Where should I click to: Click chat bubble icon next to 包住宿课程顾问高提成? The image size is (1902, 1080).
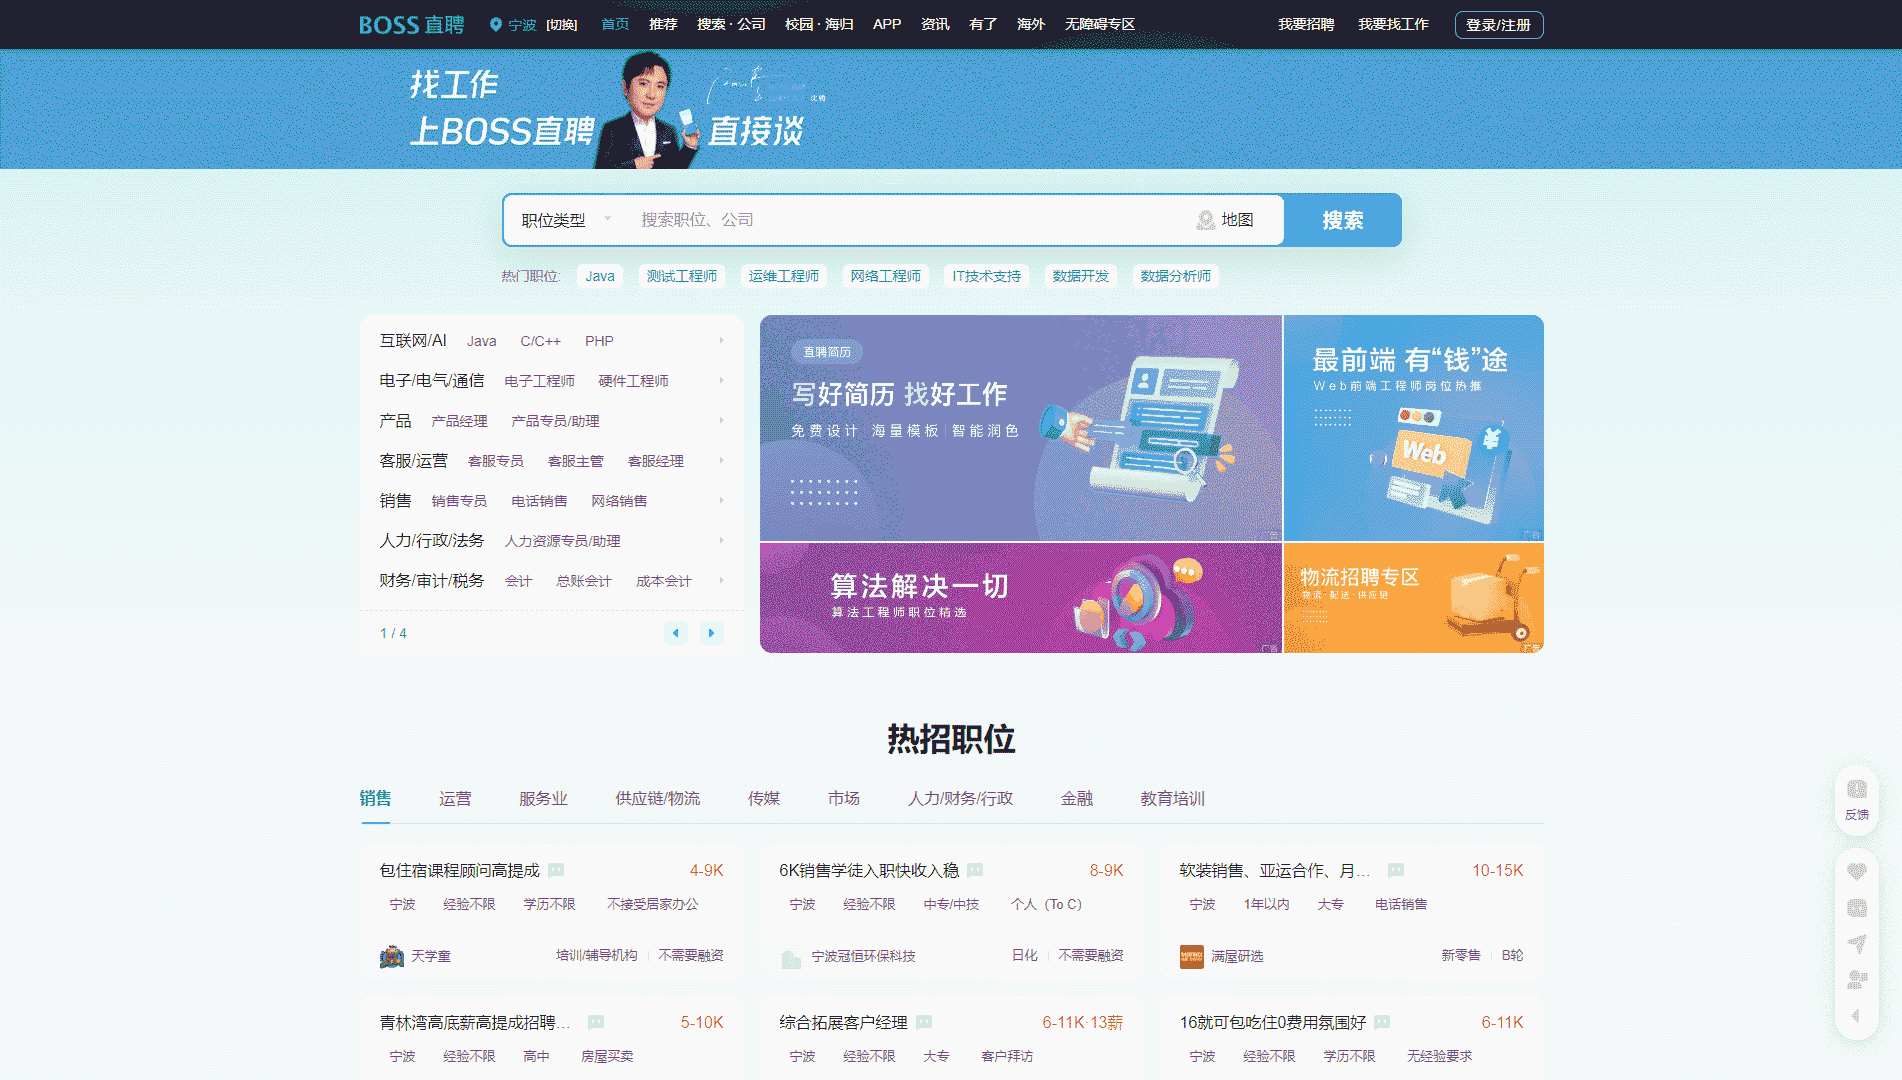click(556, 870)
